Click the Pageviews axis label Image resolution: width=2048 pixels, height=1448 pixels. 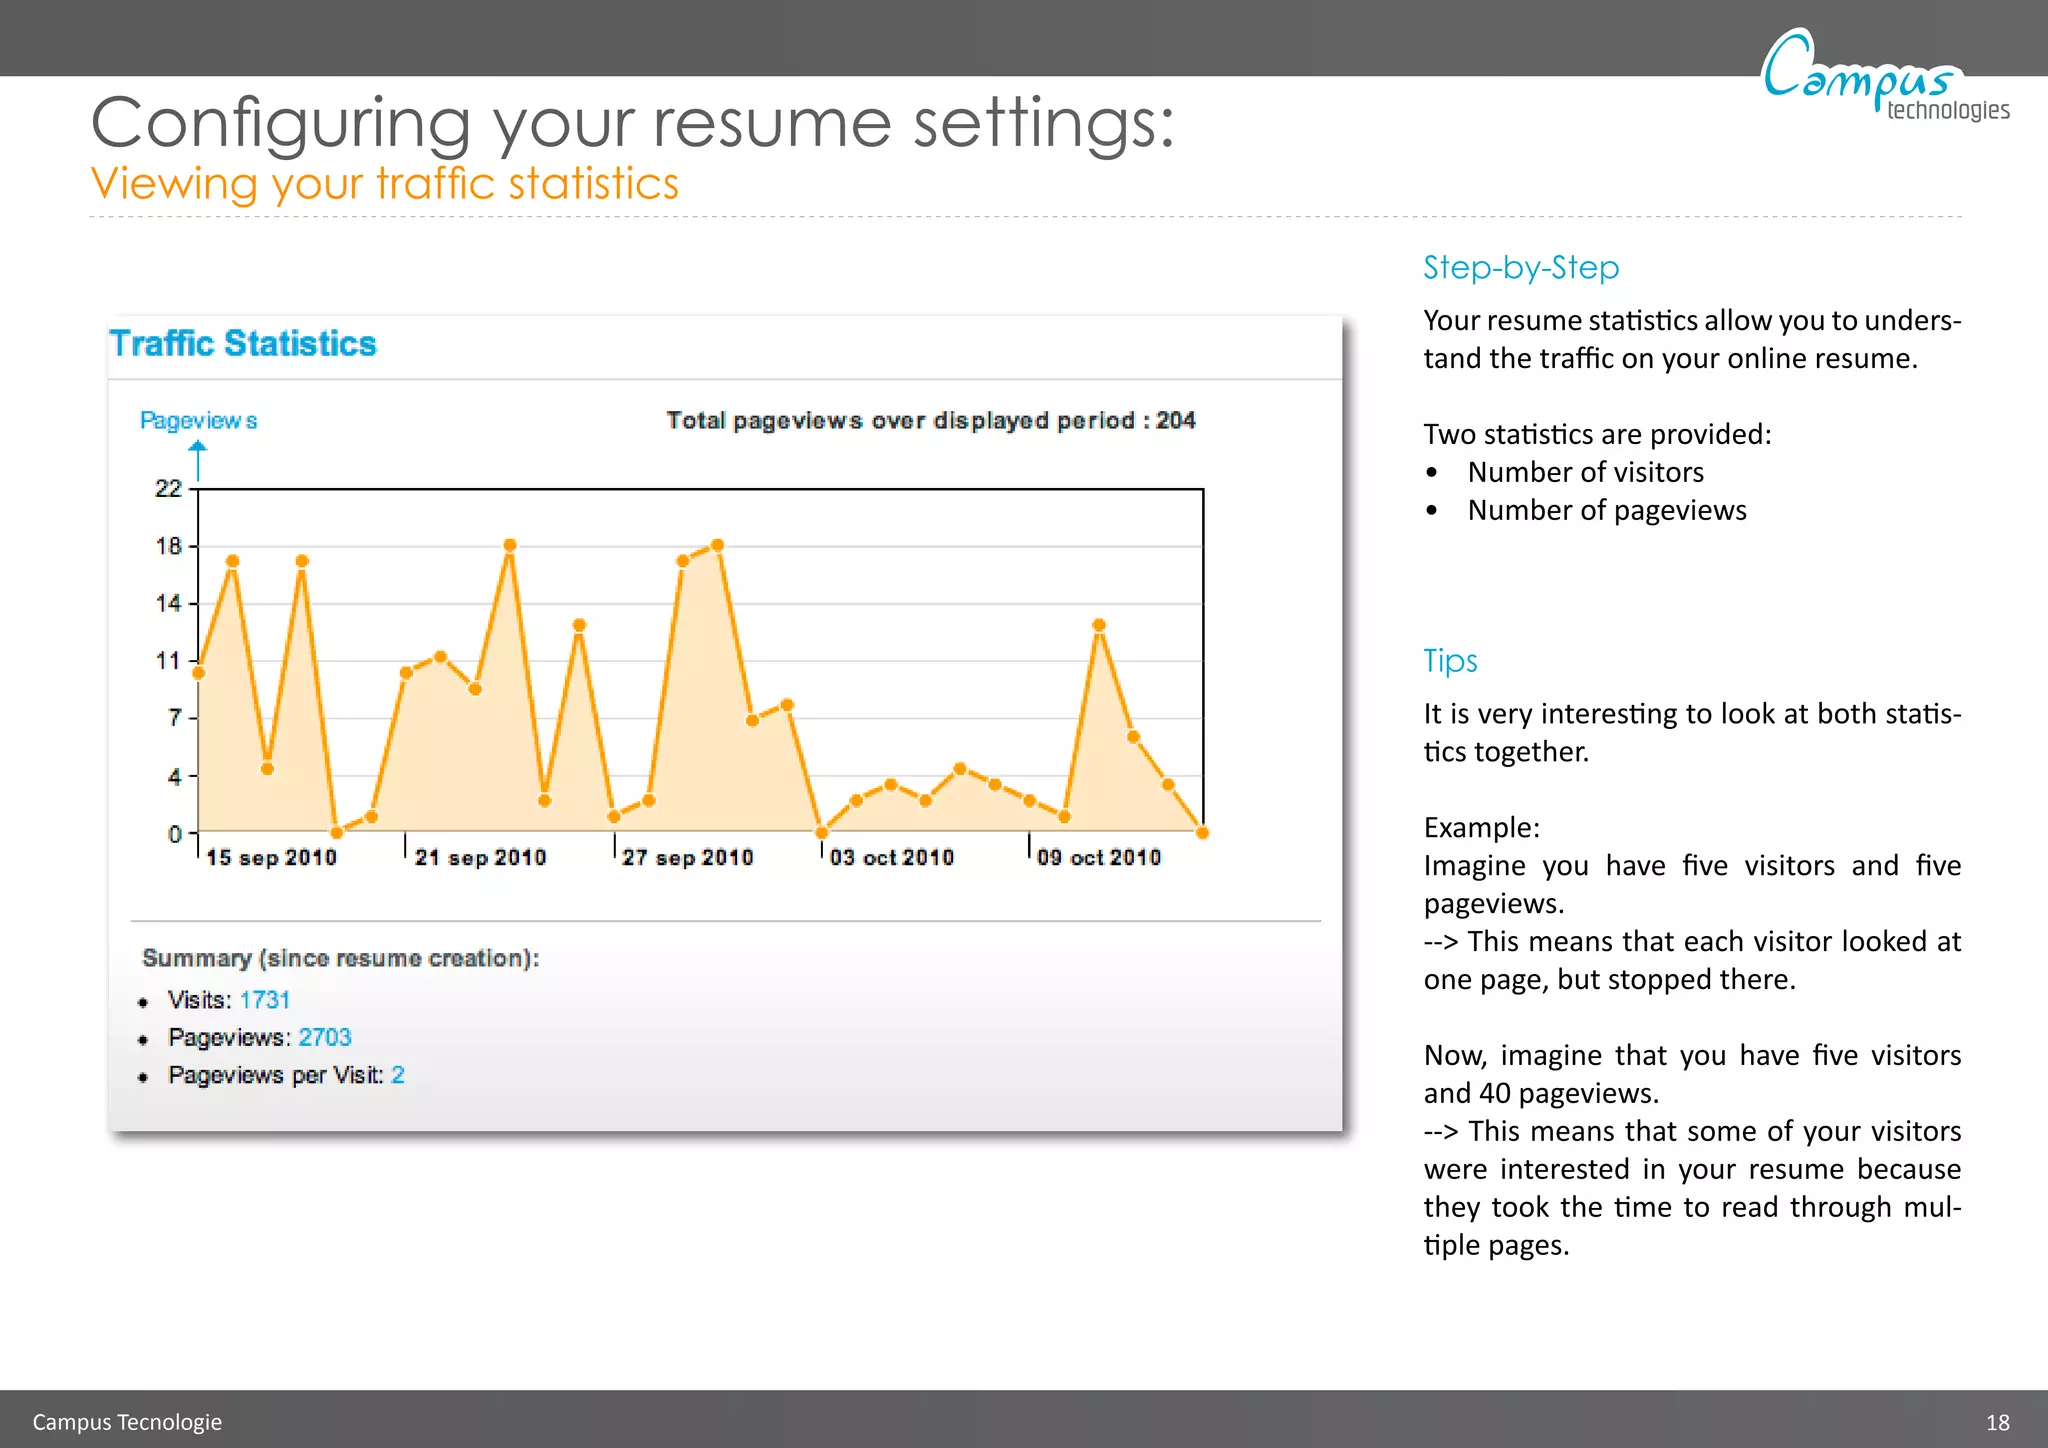click(x=198, y=420)
